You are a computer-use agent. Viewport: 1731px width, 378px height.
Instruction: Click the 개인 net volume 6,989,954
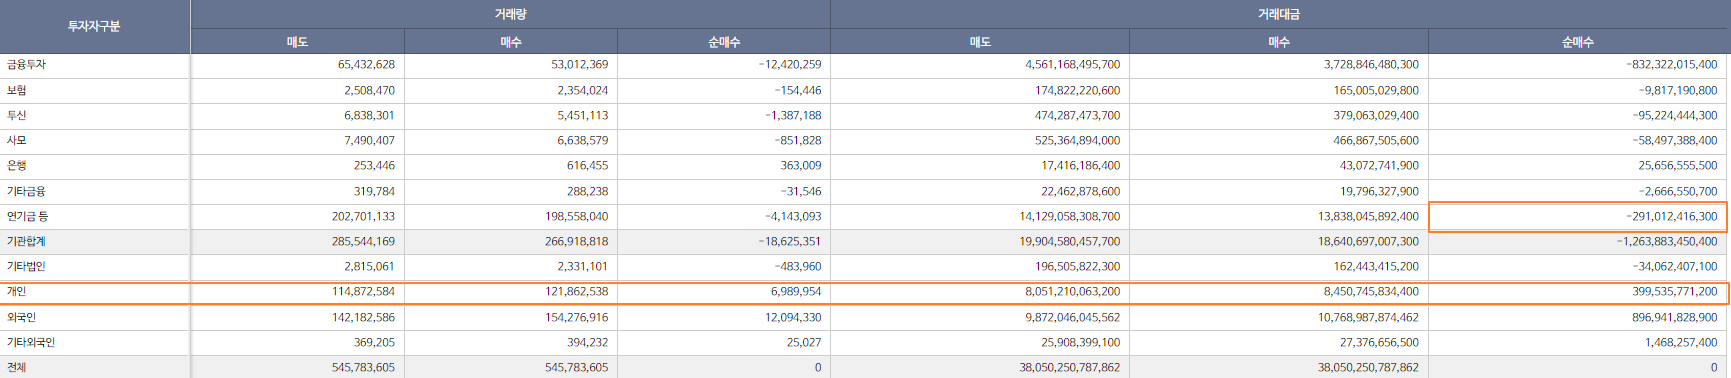tap(796, 292)
